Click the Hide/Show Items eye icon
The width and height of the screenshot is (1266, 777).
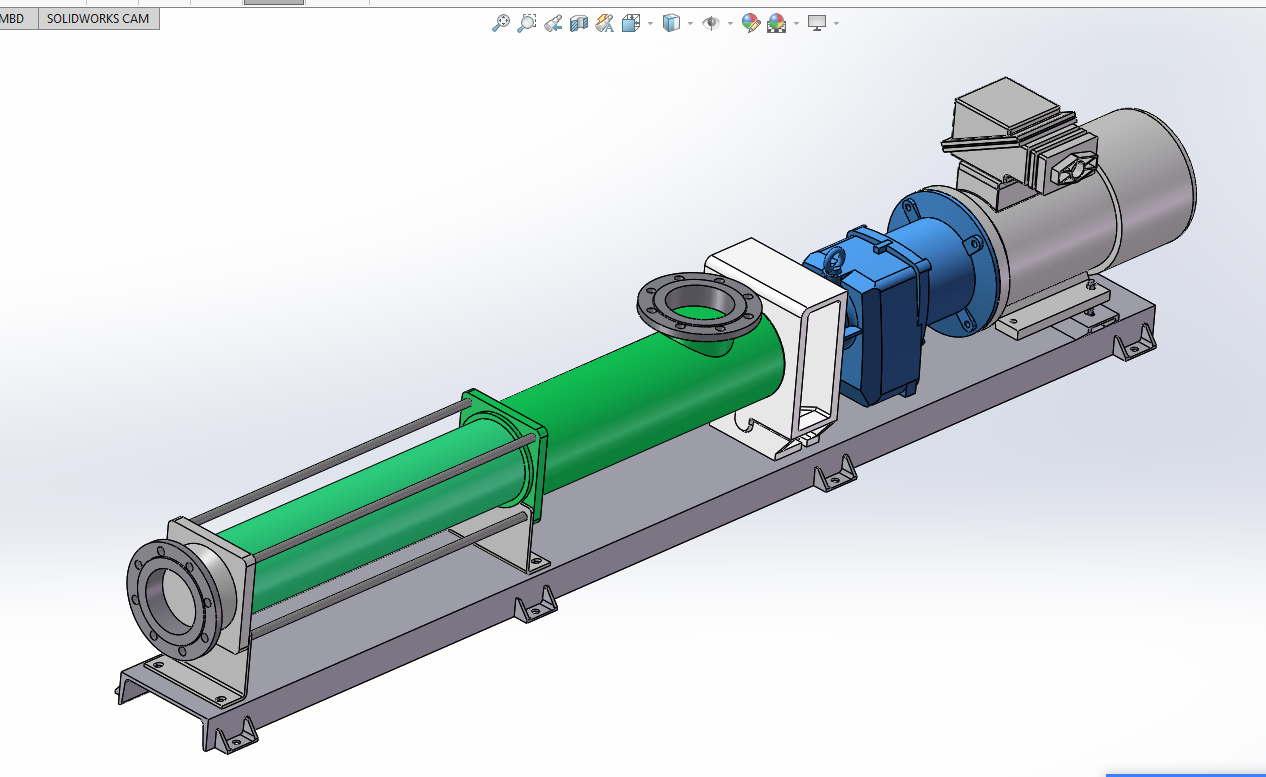(711, 23)
